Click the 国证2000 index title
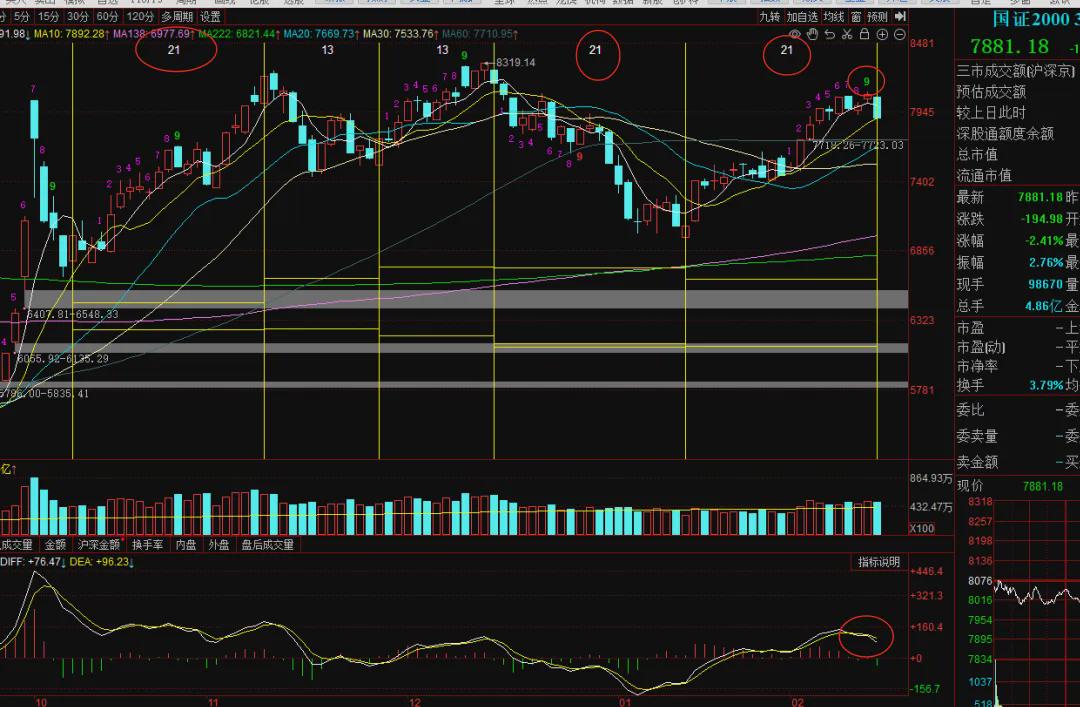The width and height of the screenshot is (1080, 707). pyautogui.click(x=1030, y=19)
